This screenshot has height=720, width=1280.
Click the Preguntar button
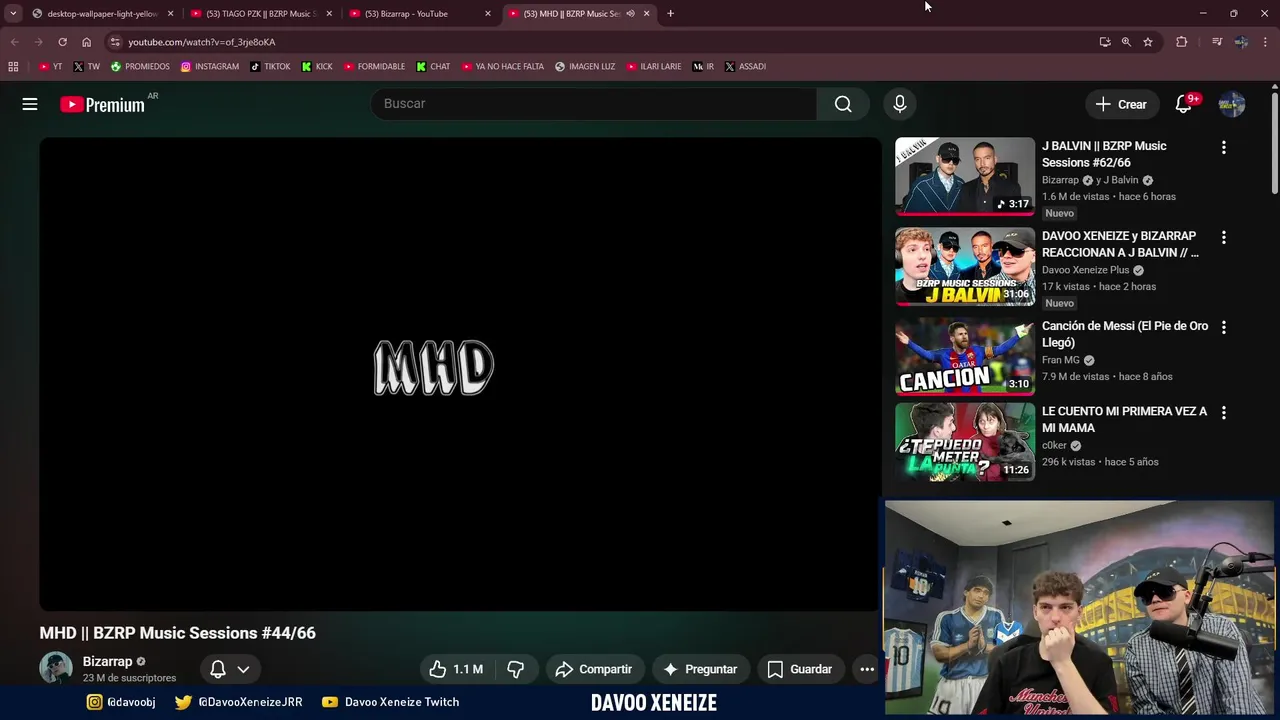coord(700,669)
